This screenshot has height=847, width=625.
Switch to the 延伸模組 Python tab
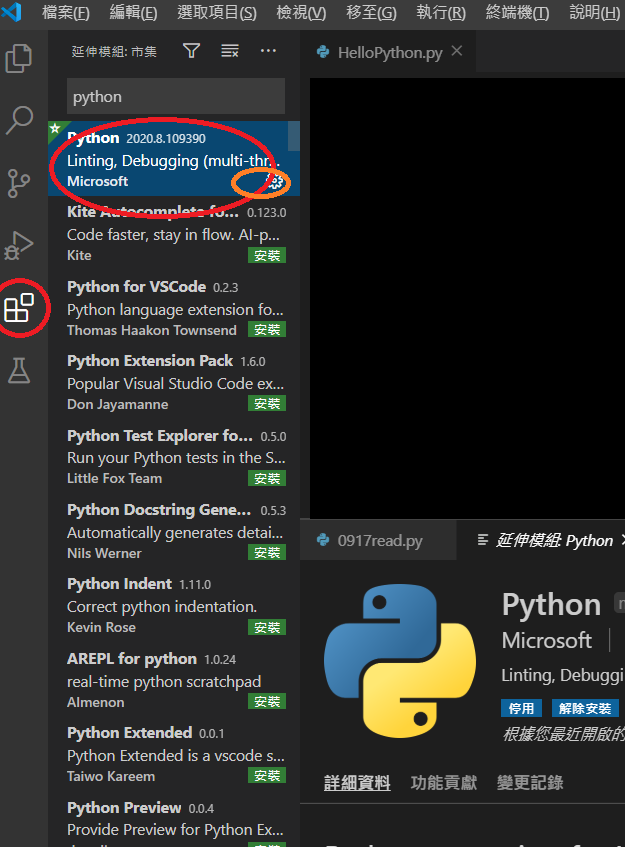(x=546, y=540)
